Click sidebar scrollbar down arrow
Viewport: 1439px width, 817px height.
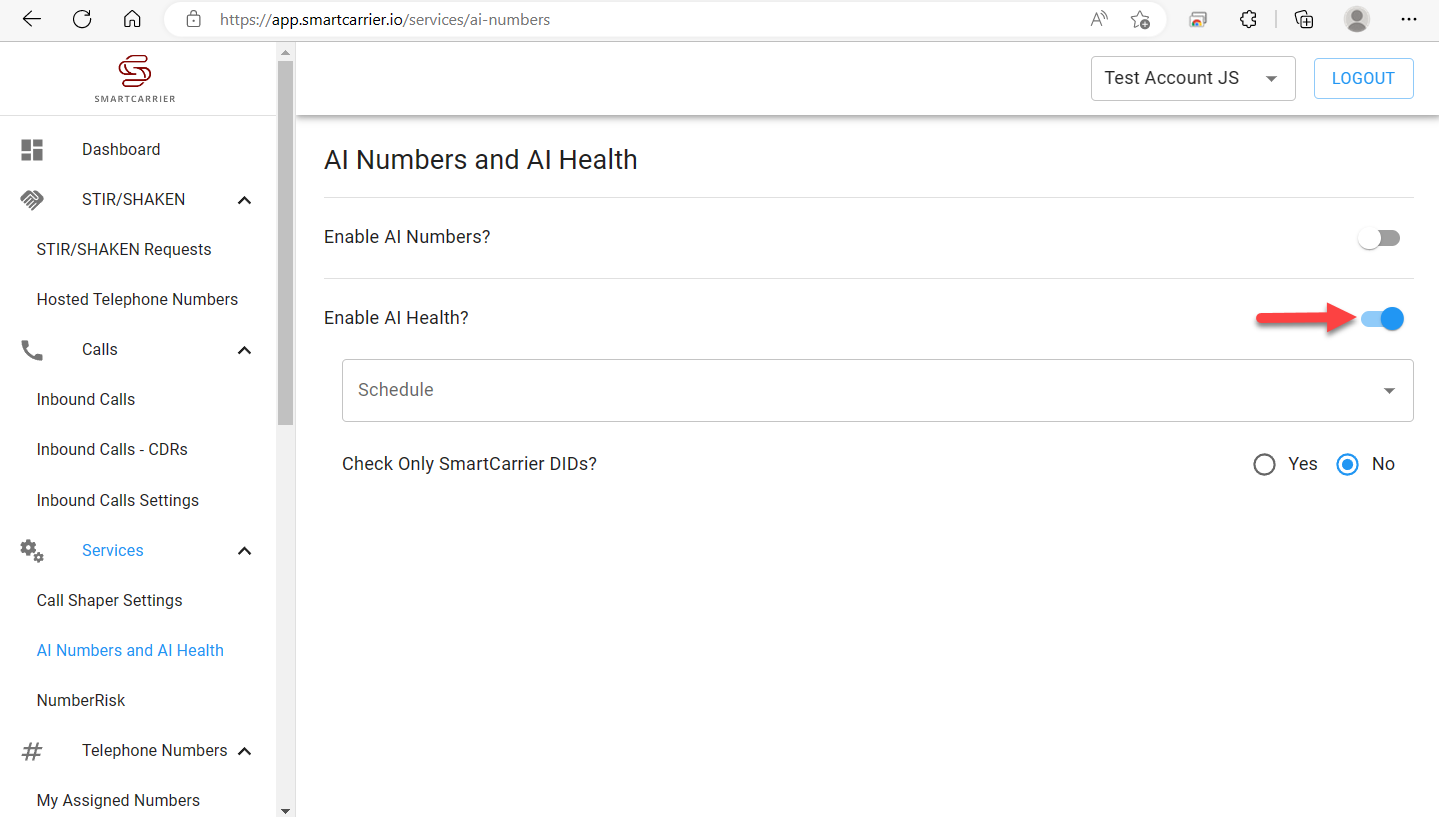coord(285,809)
